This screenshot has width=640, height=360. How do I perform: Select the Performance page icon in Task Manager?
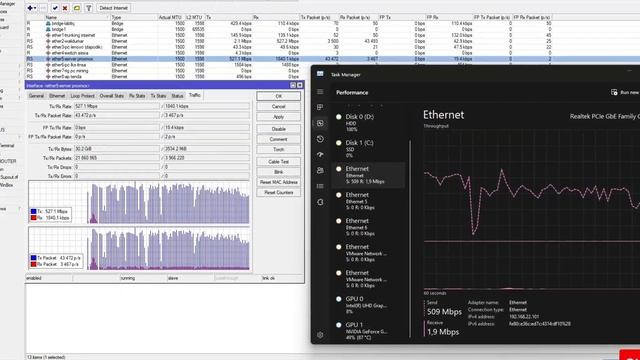tap(320, 123)
